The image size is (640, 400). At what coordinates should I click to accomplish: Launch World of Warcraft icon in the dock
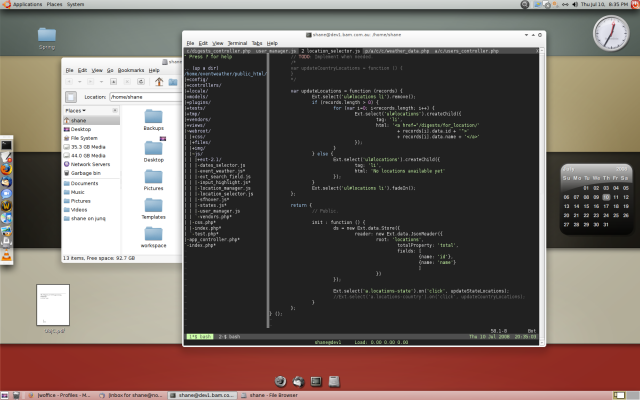(x=6, y=206)
